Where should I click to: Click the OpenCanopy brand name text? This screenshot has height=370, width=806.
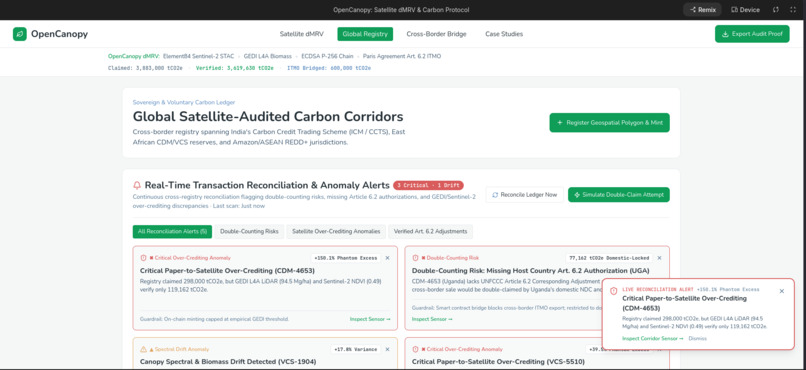[59, 34]
